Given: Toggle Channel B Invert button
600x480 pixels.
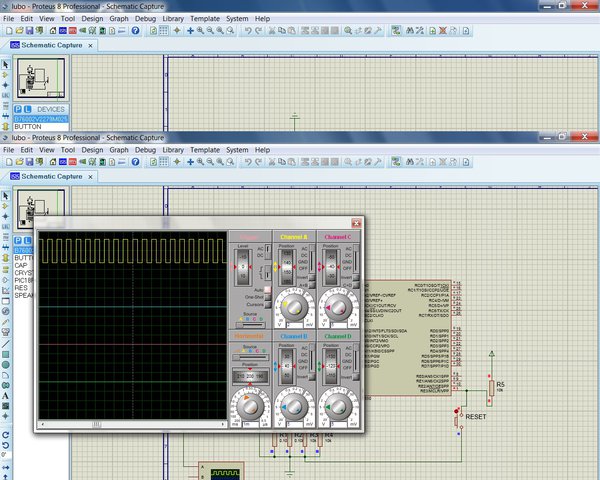Looking at the screenshot, I should [312, 377].
